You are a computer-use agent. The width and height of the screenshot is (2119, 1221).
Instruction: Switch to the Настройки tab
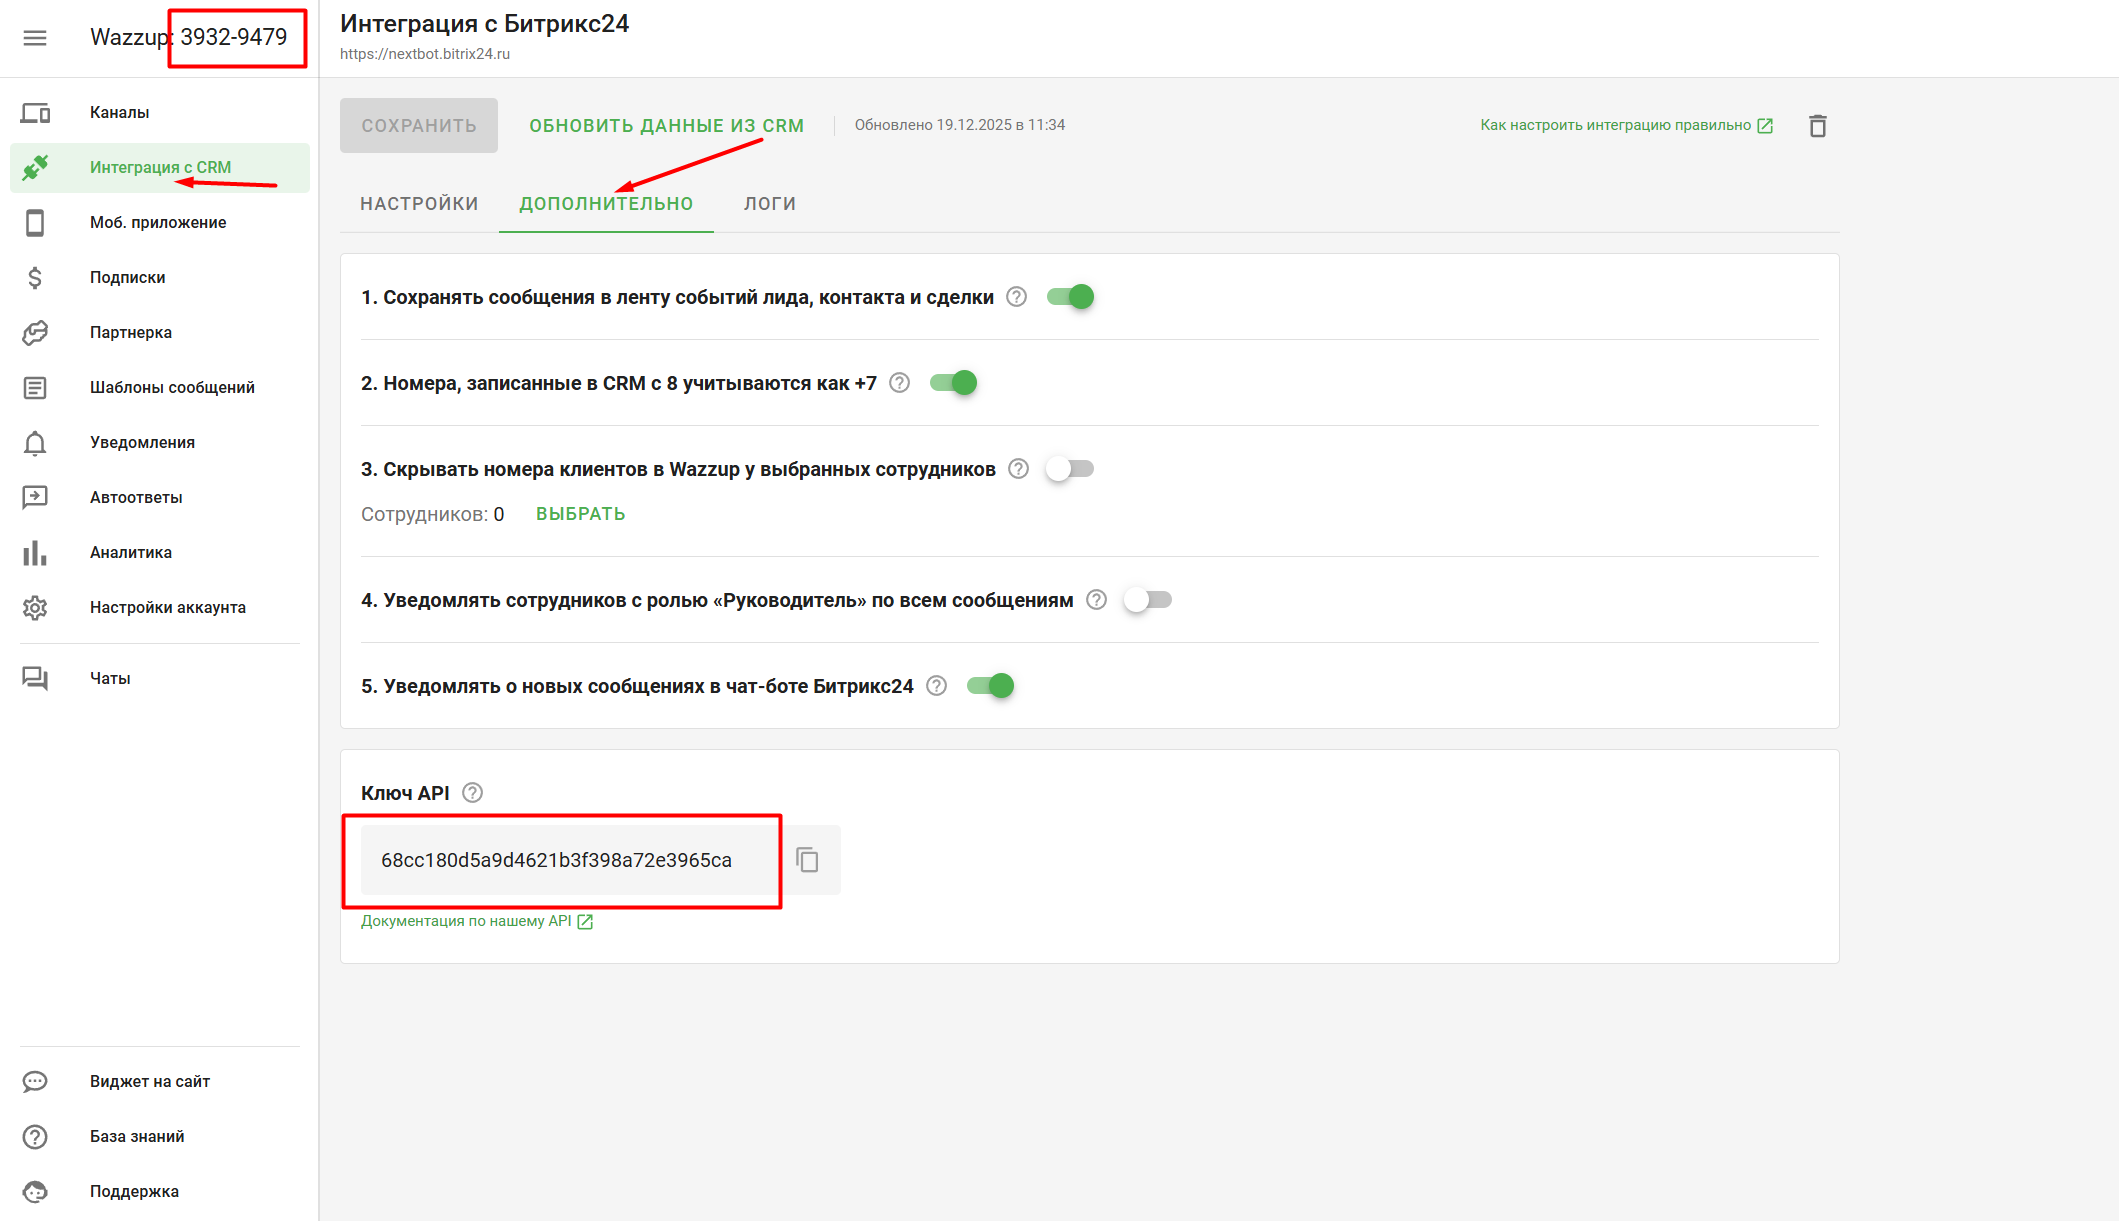419,204
